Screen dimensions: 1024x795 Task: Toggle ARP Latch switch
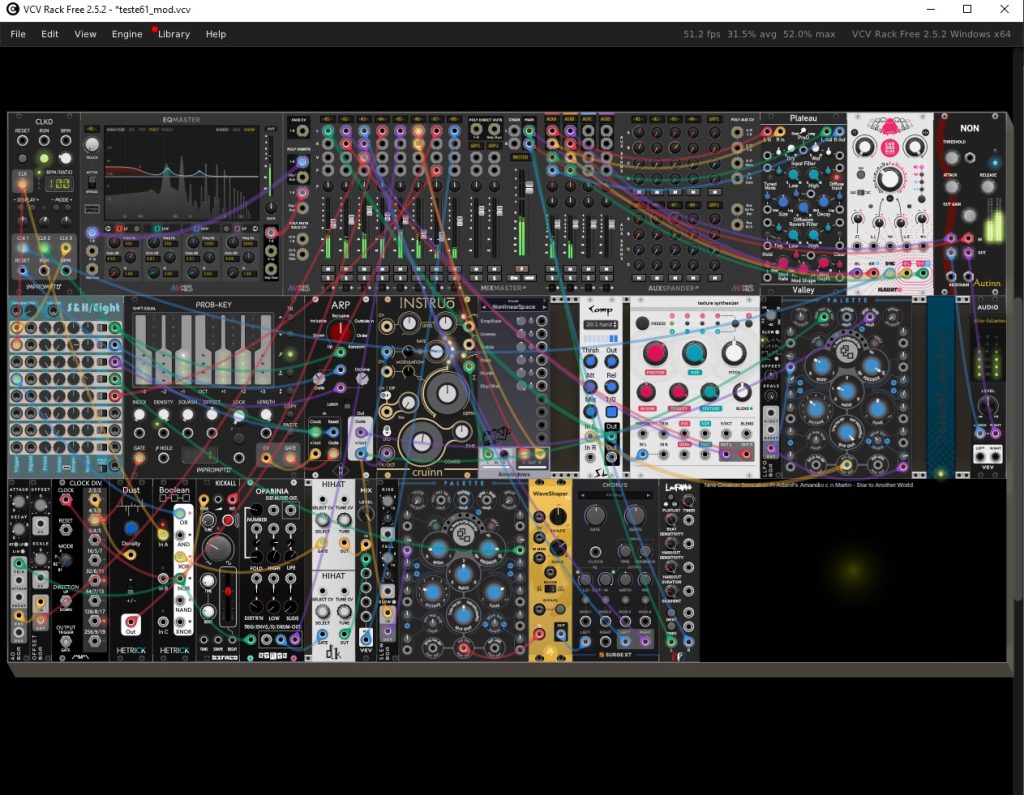click(x=347, y=405)
